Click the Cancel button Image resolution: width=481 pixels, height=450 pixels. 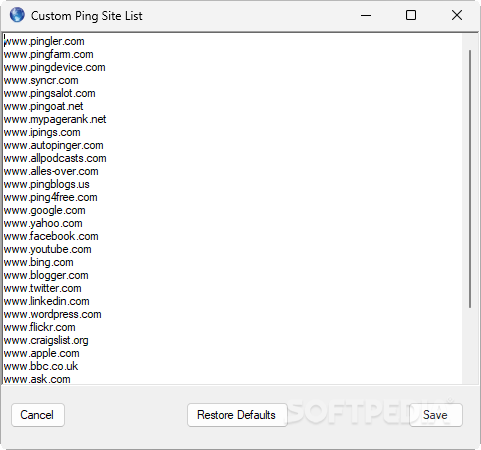pyautogui.click(x=38, y=415)
